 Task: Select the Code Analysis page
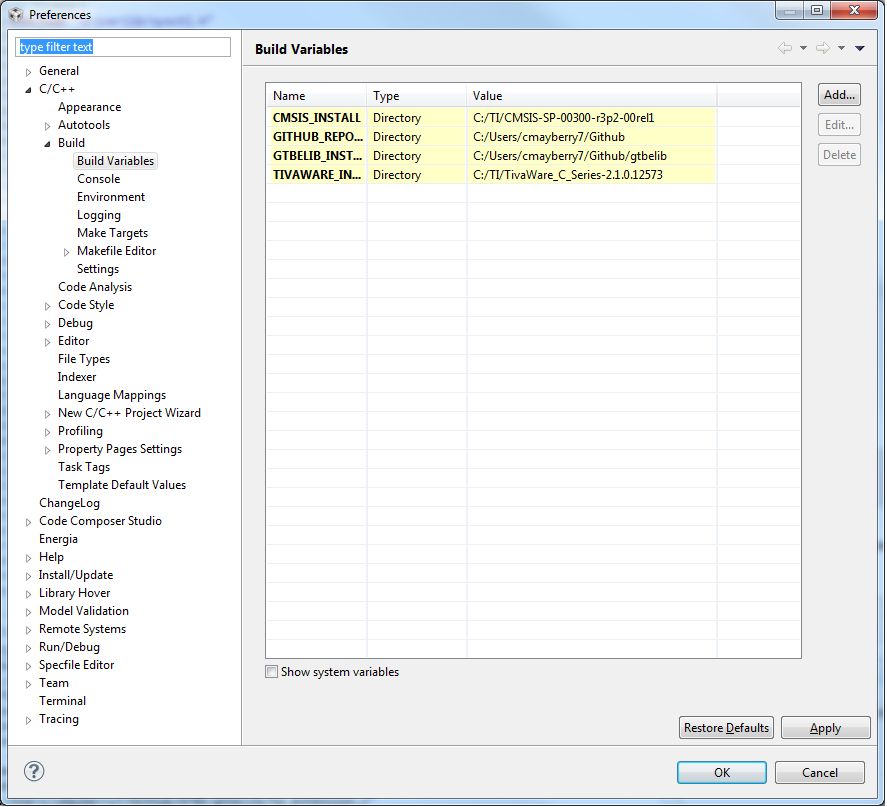(x=94, y=287)
